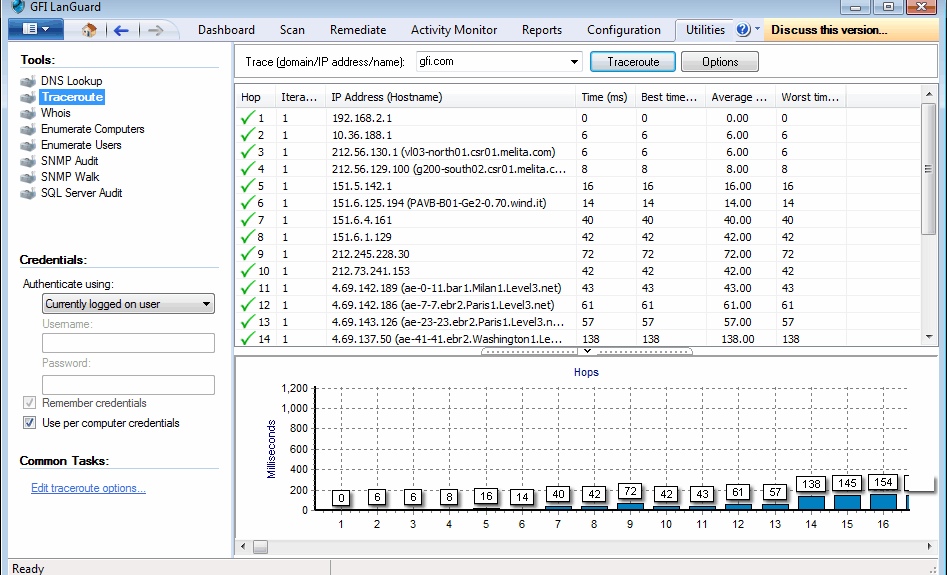Click the results table vertical scrollbar thumb

928,169
